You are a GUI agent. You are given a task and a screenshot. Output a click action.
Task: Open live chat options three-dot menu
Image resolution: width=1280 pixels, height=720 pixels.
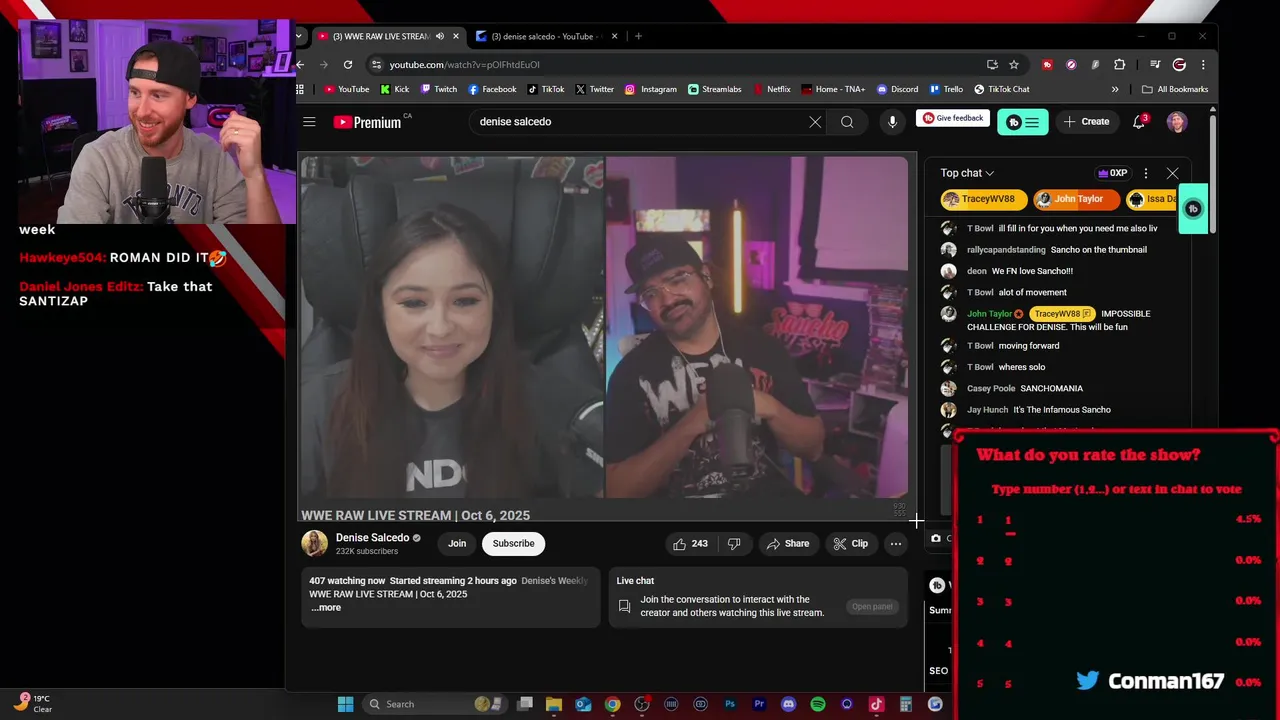(x=1146, y=173)
